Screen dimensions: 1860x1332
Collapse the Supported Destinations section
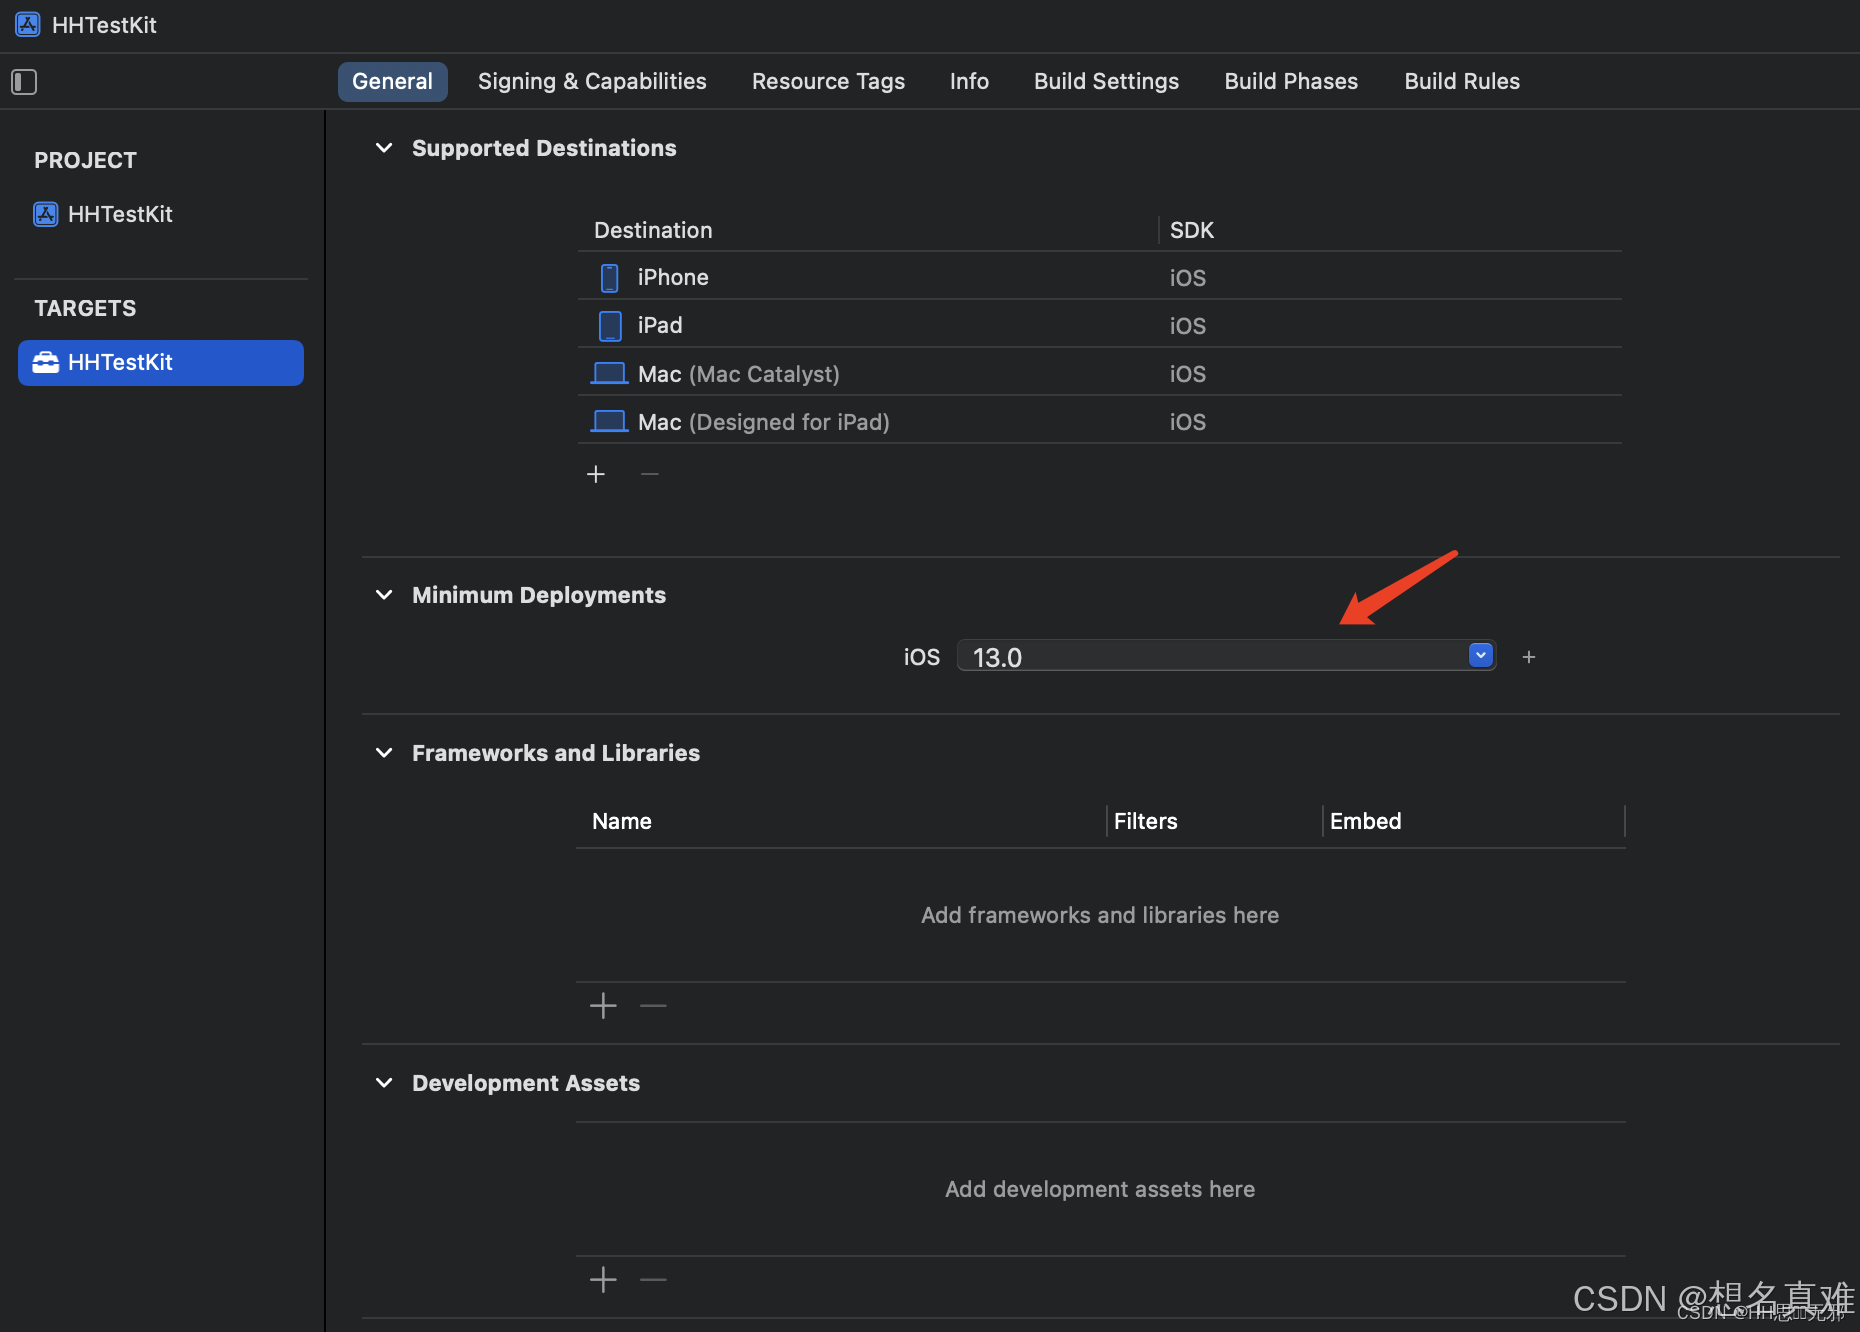click(384, 147)
